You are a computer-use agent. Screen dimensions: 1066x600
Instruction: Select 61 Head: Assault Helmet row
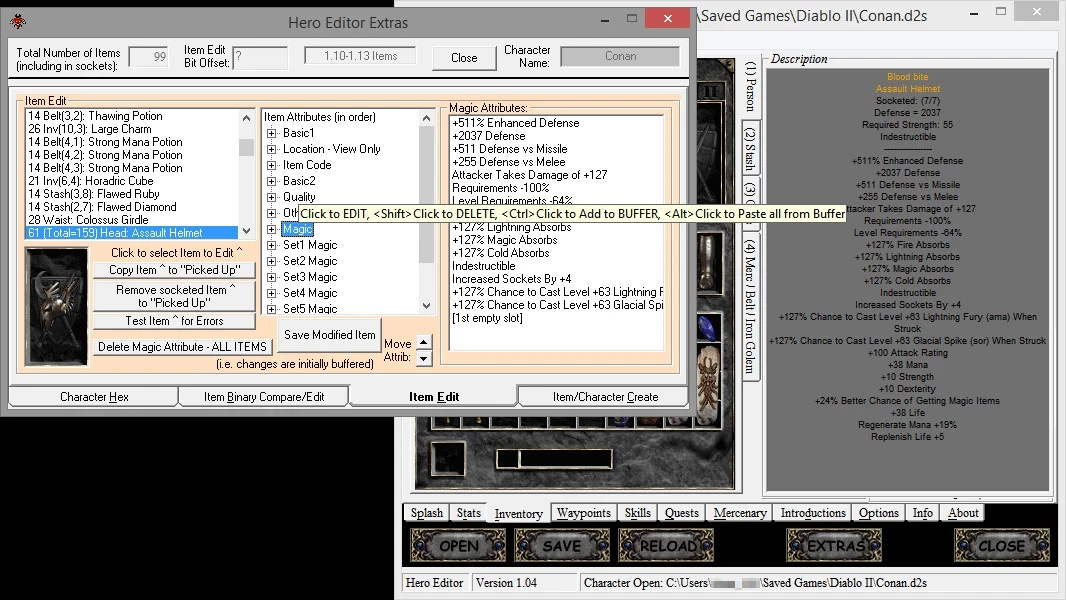click(133, 232)
